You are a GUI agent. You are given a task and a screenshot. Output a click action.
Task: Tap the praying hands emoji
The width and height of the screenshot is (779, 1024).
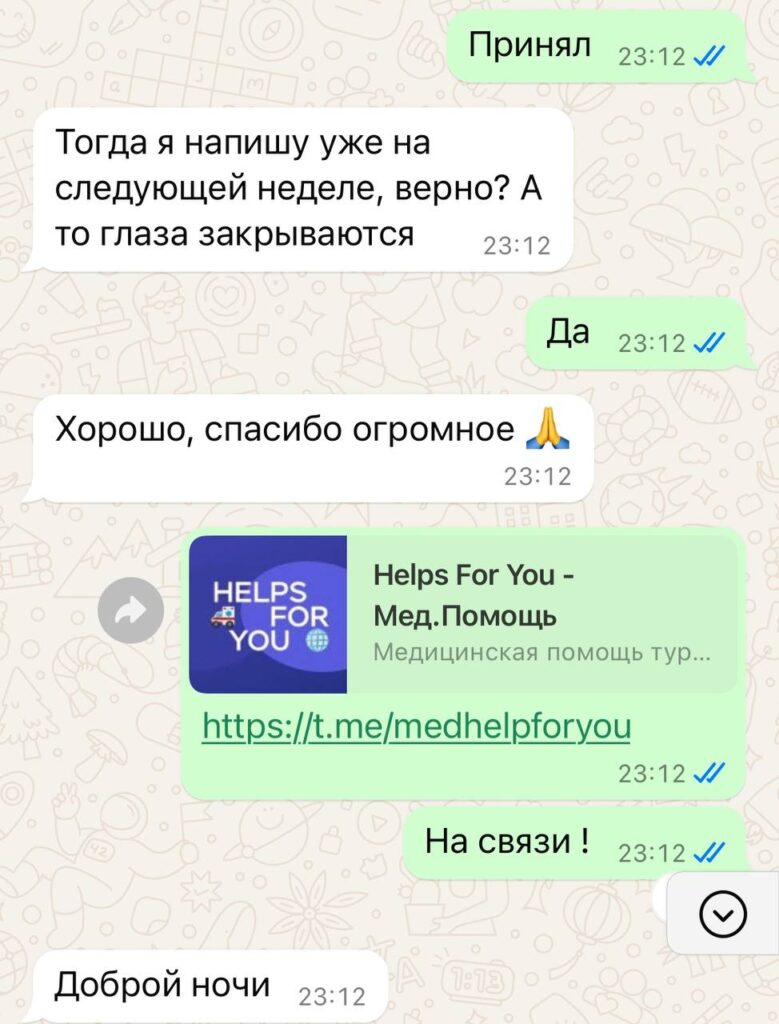point(547,428)
